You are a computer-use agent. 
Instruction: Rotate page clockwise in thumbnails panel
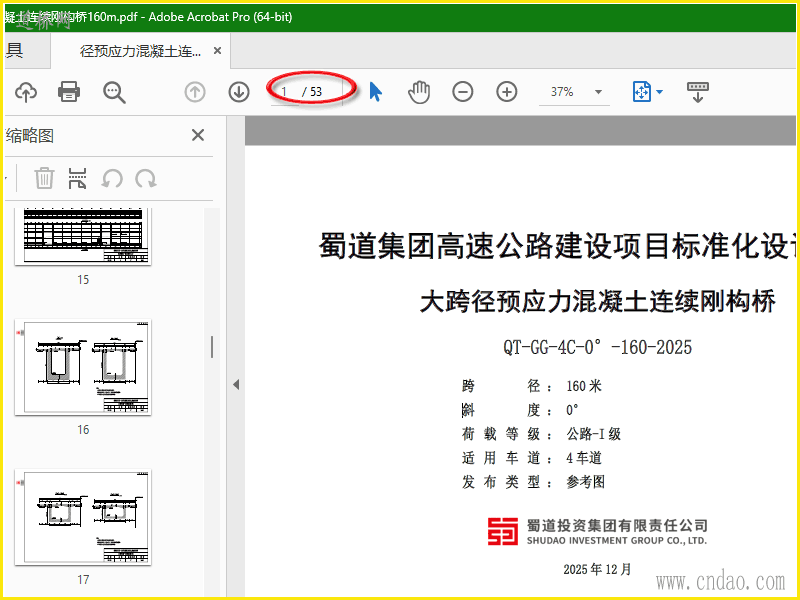point(145,179)
